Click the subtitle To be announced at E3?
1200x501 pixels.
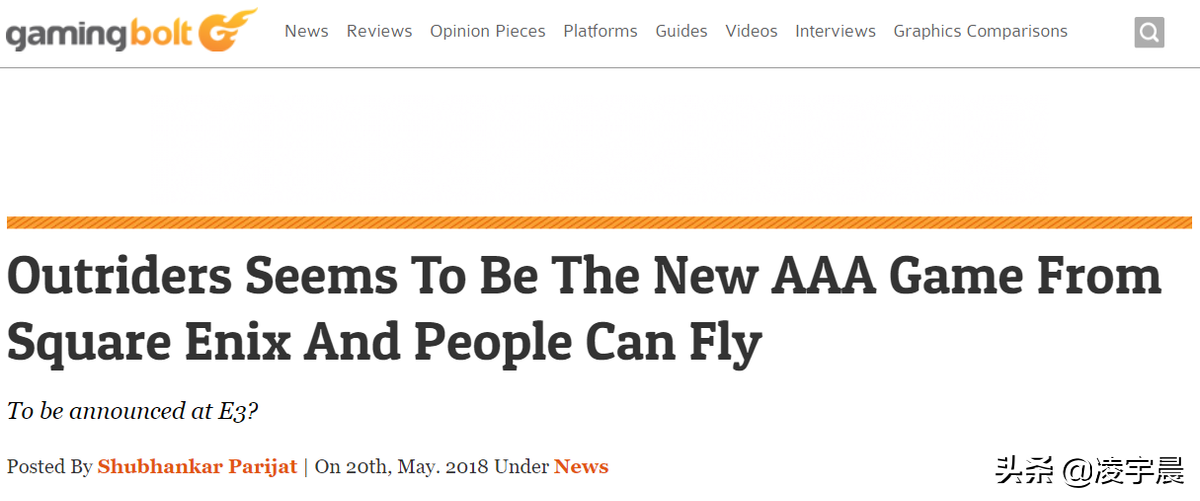(x=133, y=411)
